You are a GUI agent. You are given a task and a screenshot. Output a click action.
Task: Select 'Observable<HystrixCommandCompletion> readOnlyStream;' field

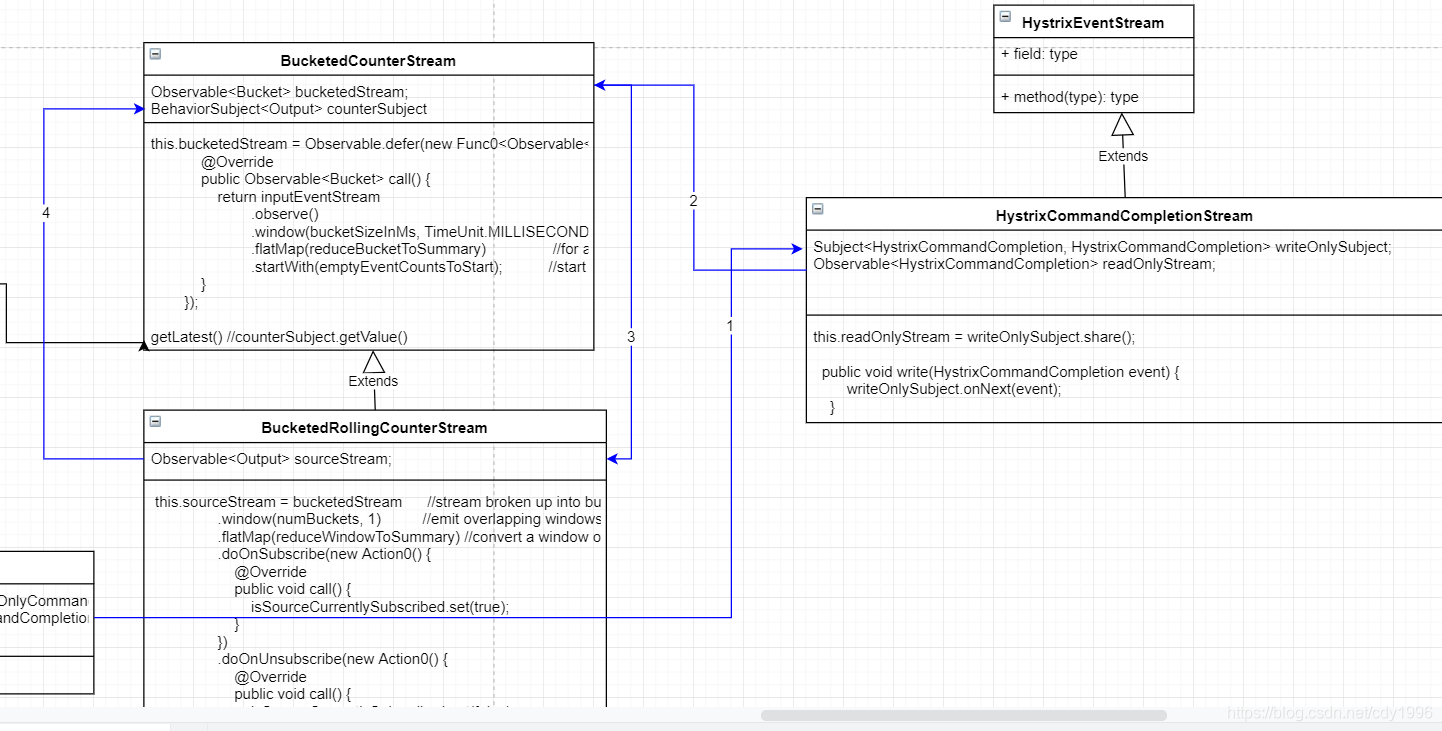click(x=1014, y=264)
